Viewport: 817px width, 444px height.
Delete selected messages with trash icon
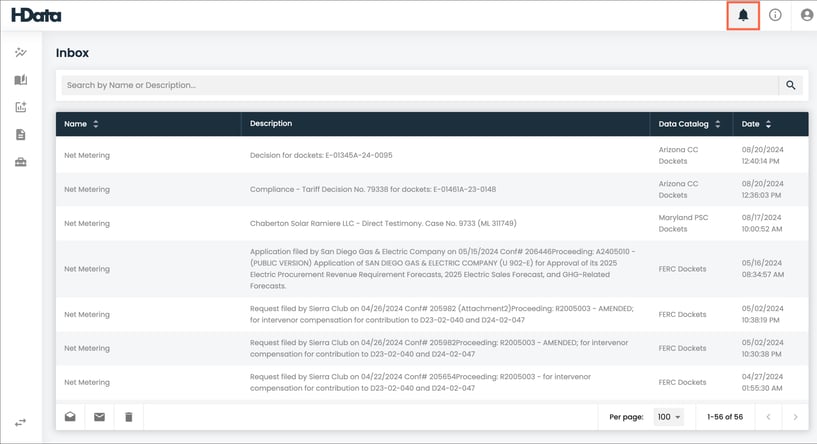(129, 417)
